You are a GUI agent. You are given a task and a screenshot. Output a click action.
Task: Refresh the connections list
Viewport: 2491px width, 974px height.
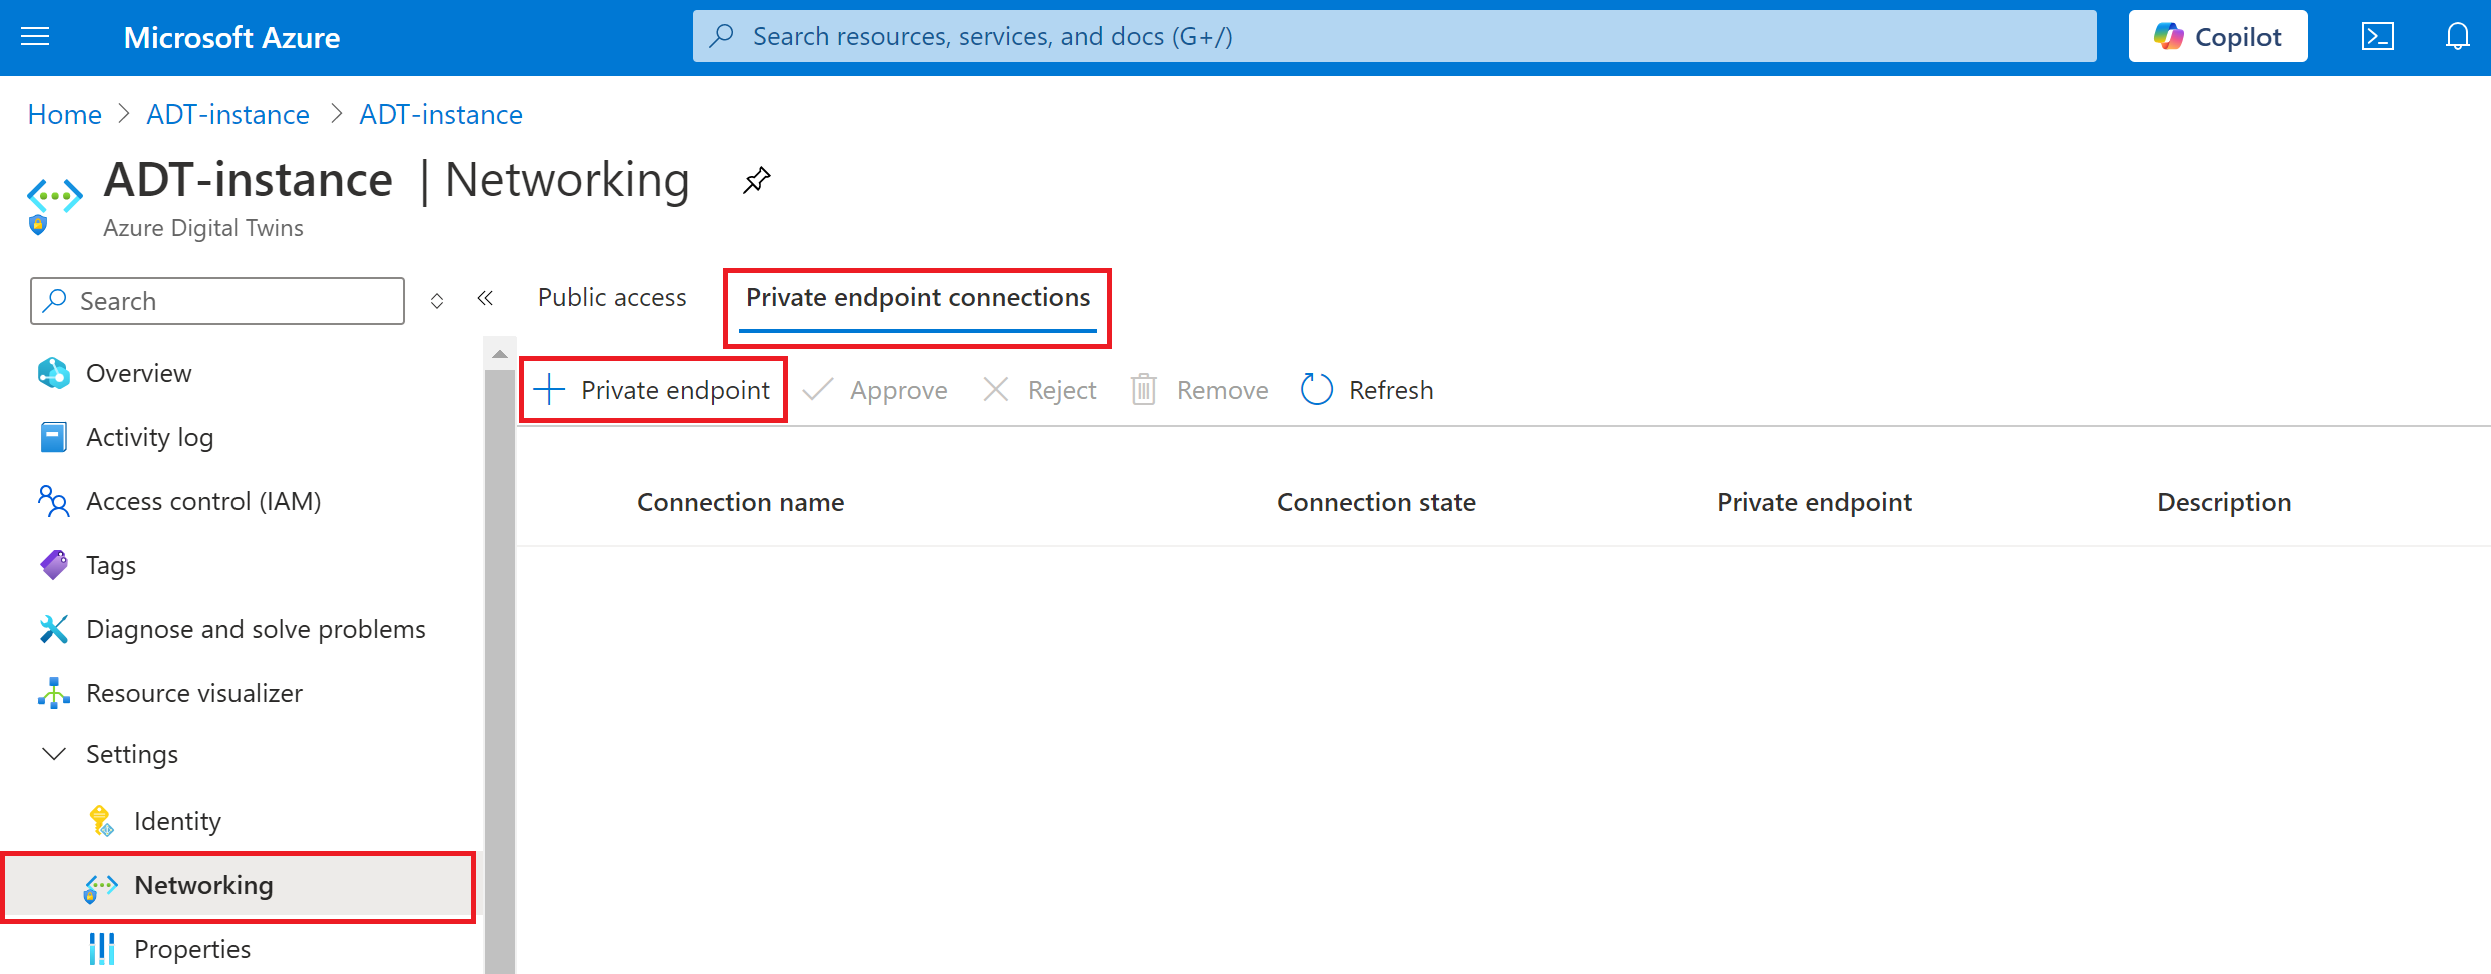(1367, 390)
